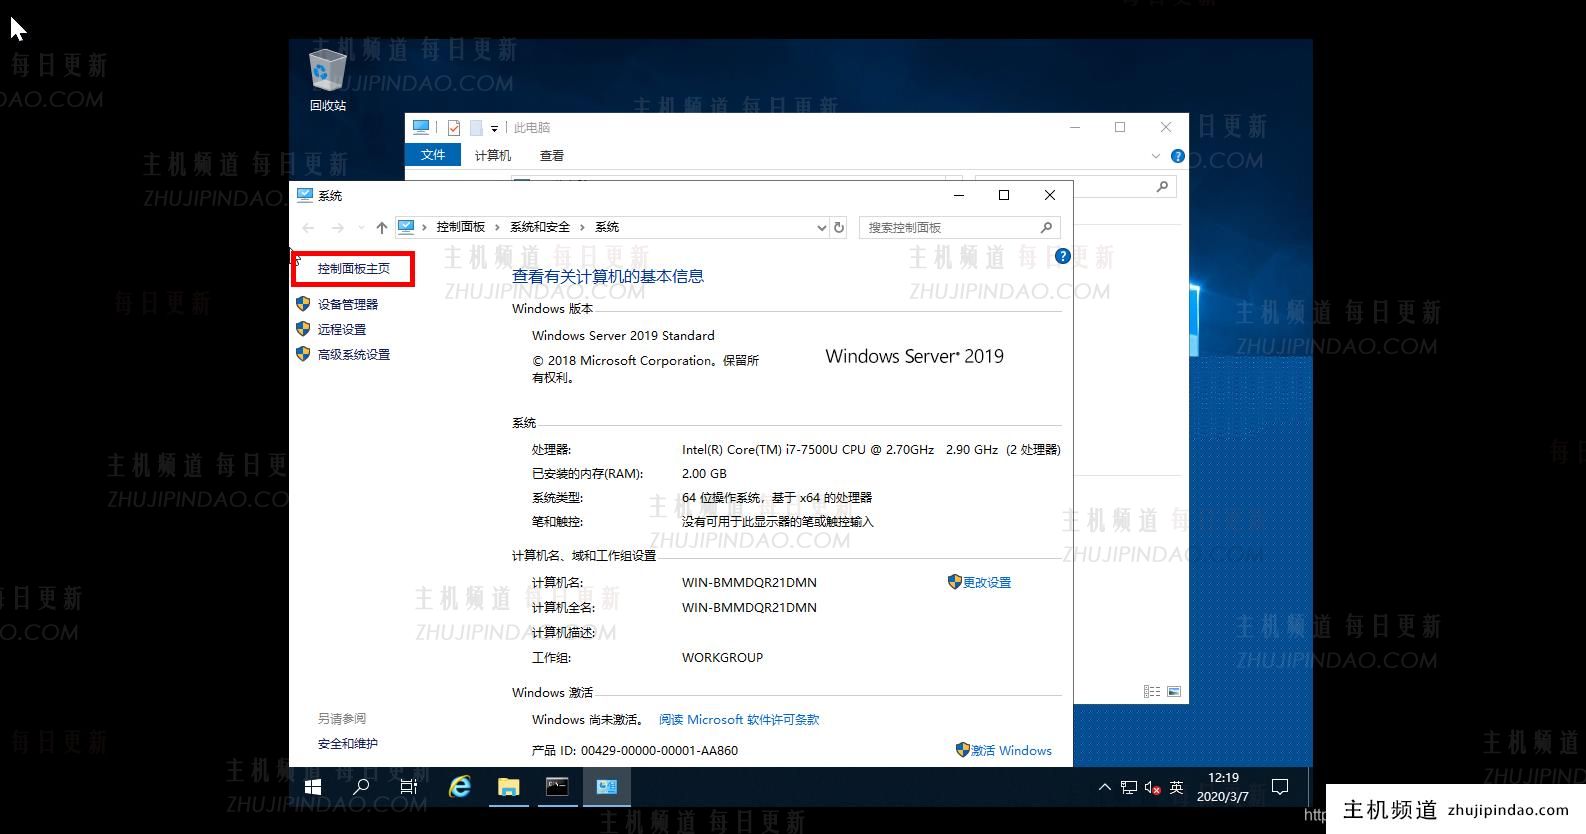
Task: Show hidden system tray icons
Action: tap(1105, 787)
